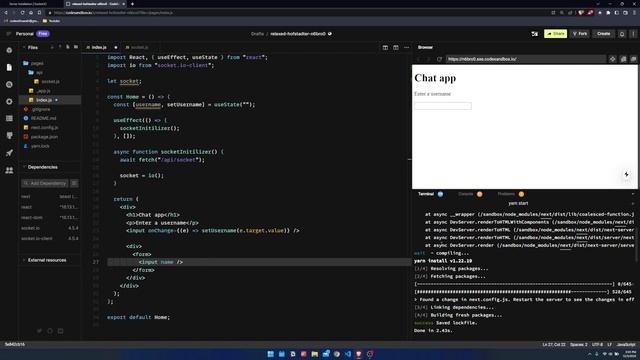Click the preview forward arrow
Viewport: 640px width, 360px height.
coord(428,59)
